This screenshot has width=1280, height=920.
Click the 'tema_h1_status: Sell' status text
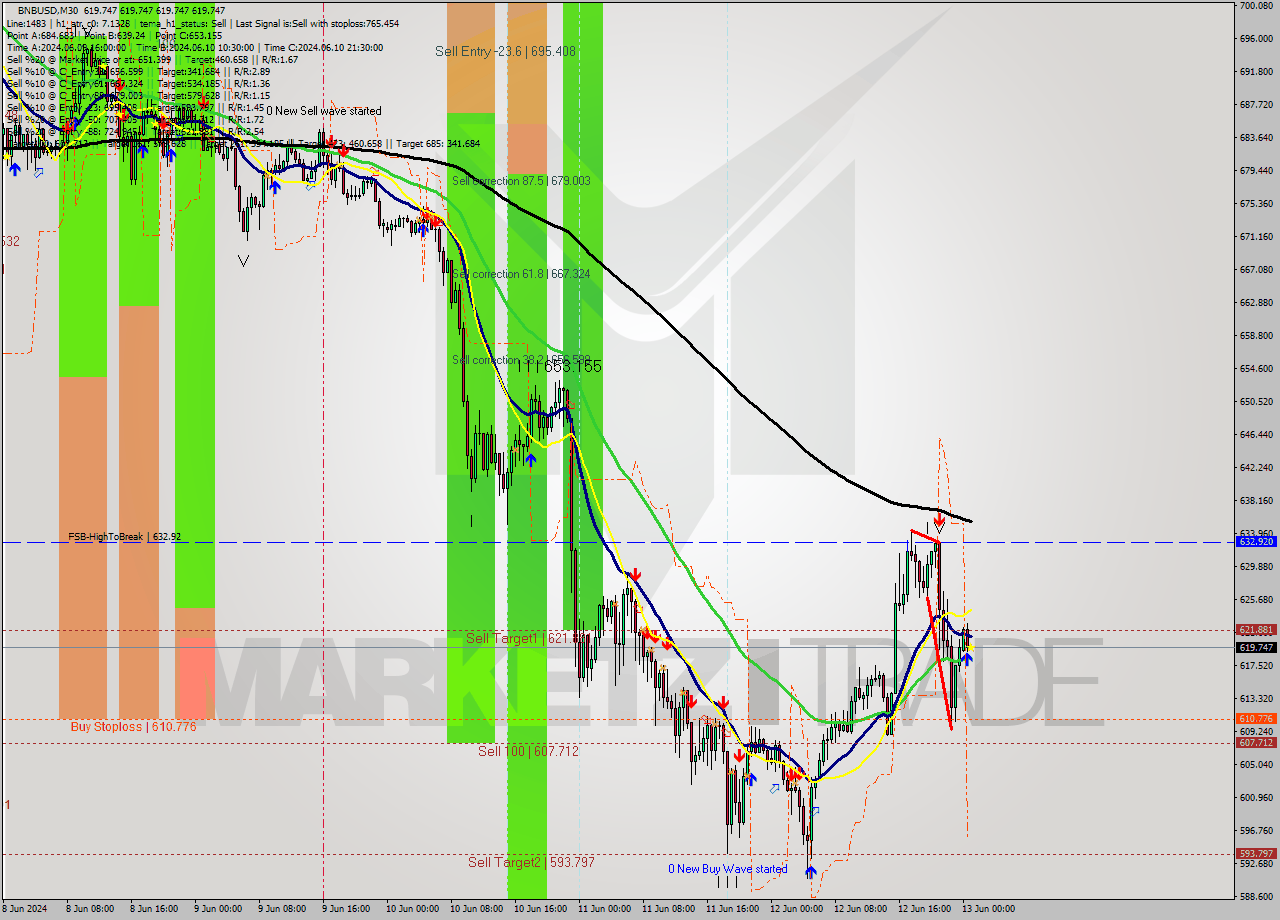pos(184,23)
